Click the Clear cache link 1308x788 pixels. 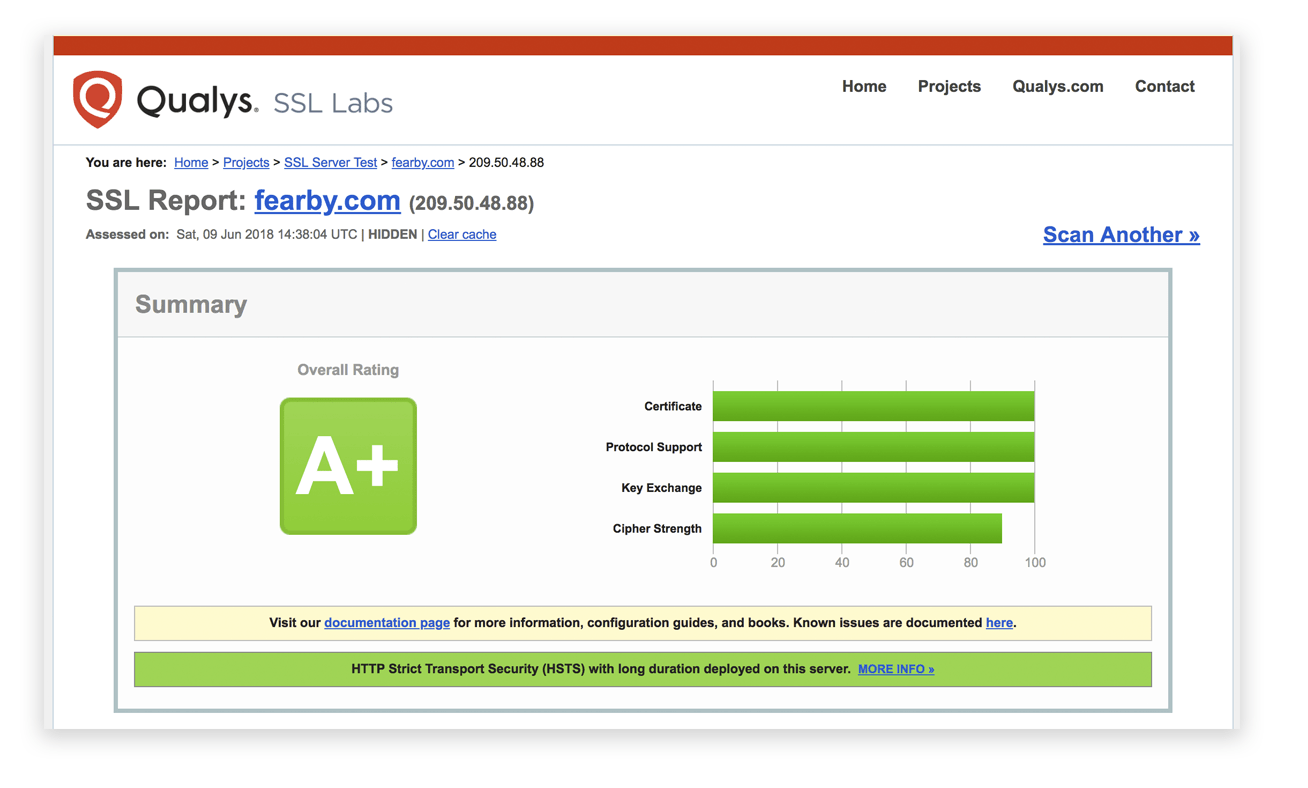pyautogui.click(x=462, y=235)
